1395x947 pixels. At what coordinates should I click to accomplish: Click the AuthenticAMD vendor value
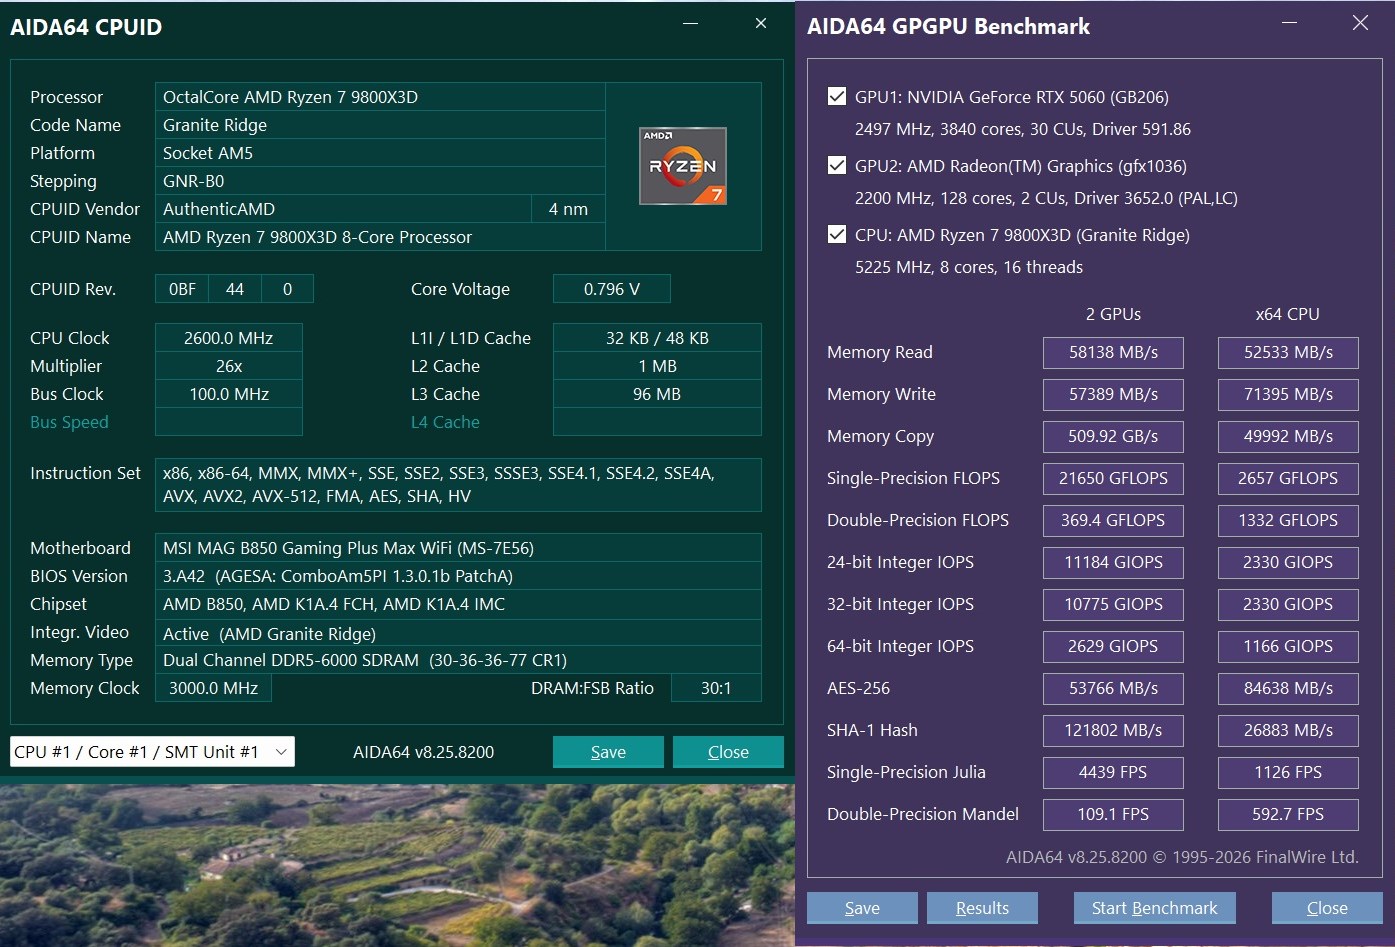pos(343,209)
